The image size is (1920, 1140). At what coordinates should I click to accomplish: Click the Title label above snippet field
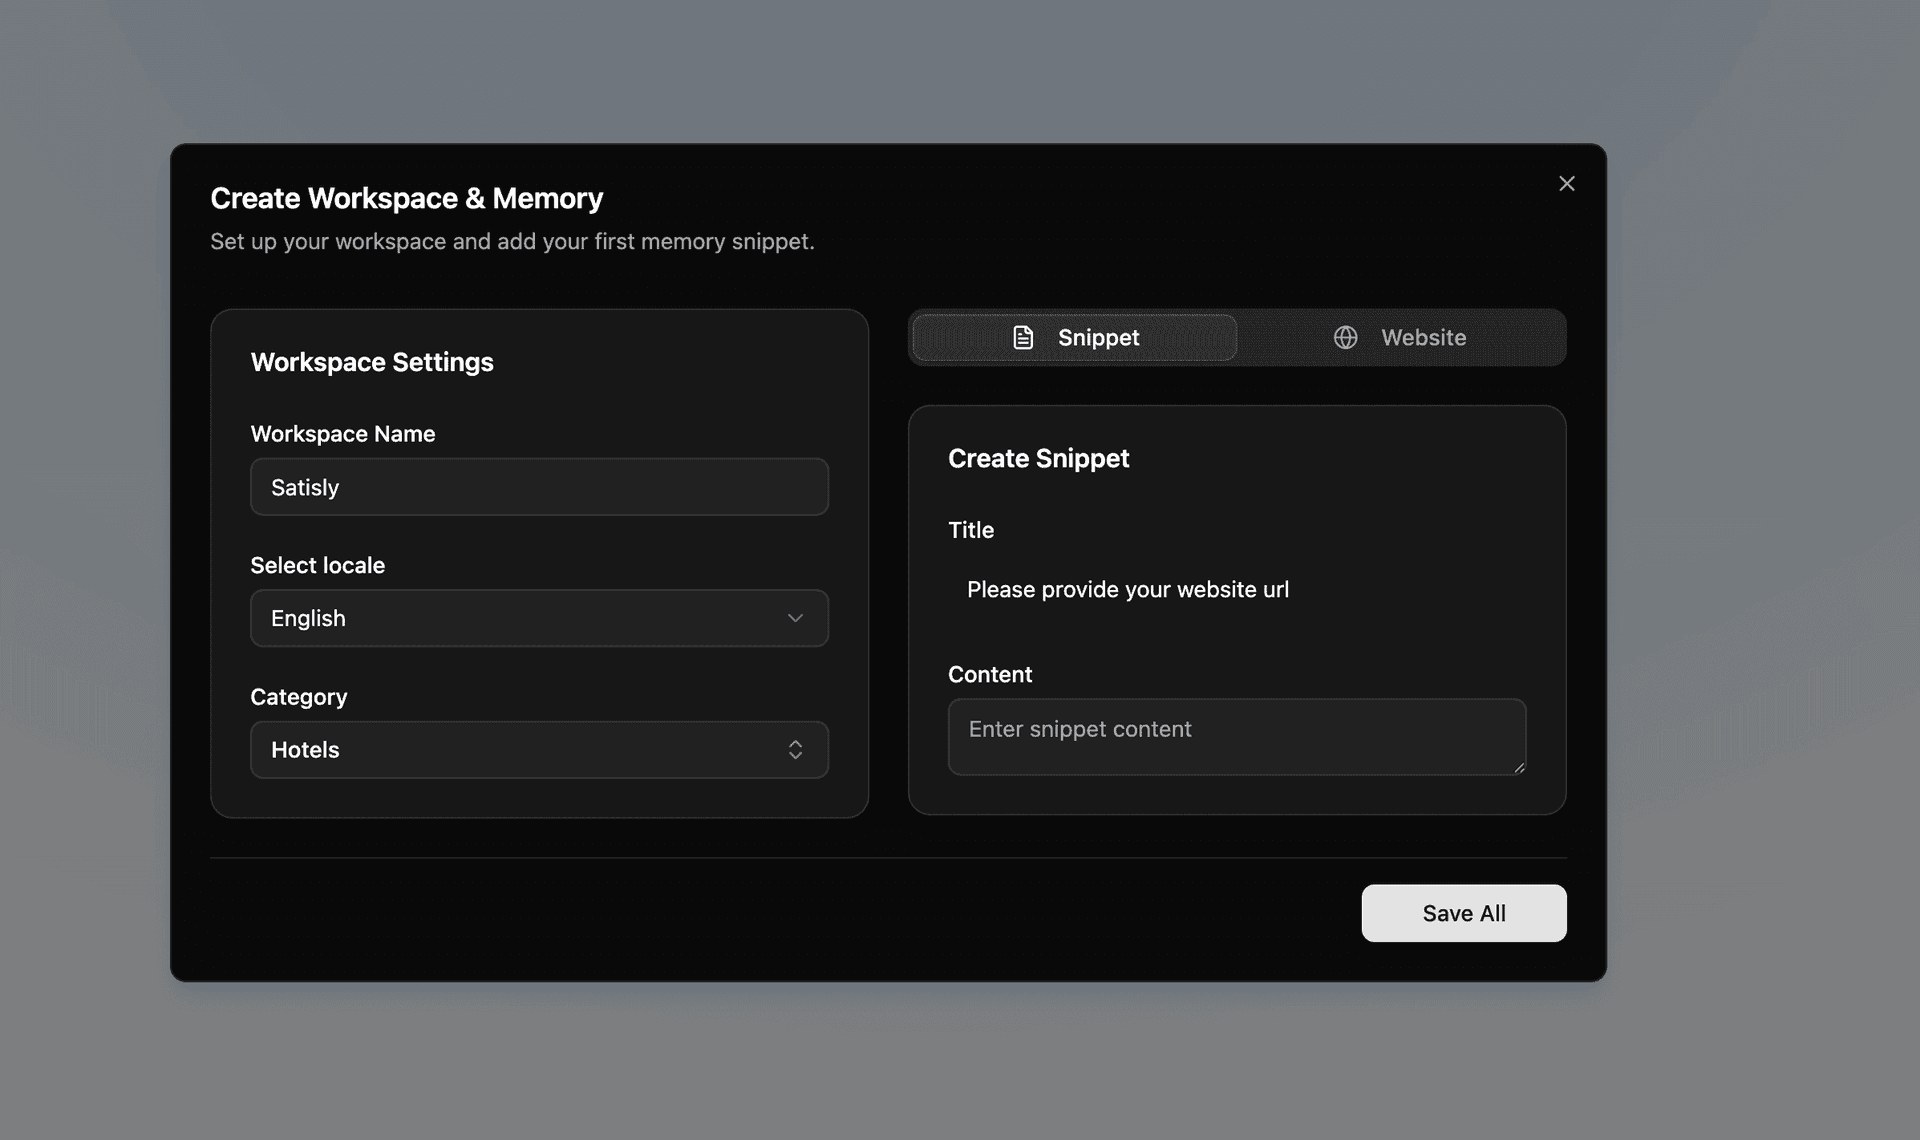click(x=970, y=530)
